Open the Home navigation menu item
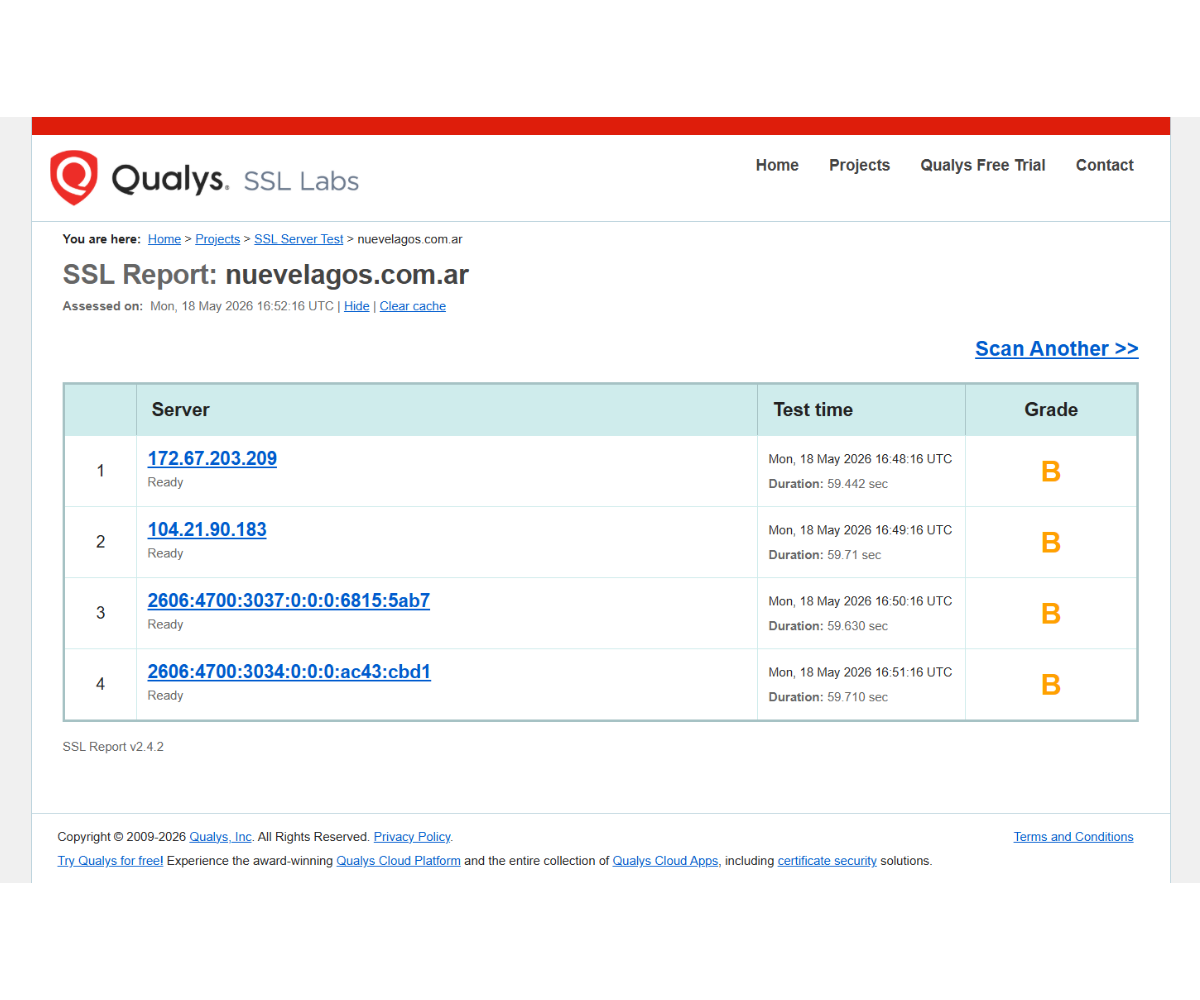Screen dimensions: 1200x1000 (777, 165)
